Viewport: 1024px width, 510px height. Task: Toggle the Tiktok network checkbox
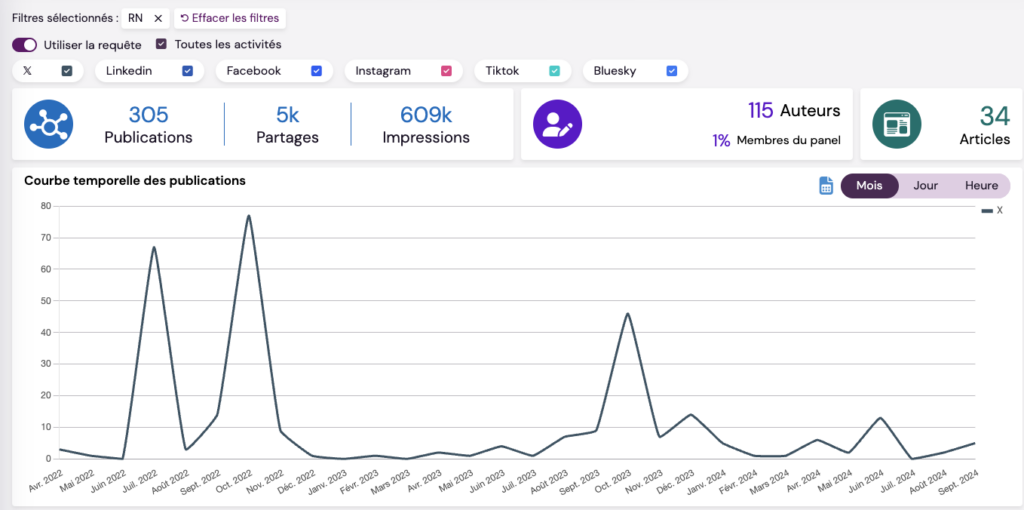554,71
